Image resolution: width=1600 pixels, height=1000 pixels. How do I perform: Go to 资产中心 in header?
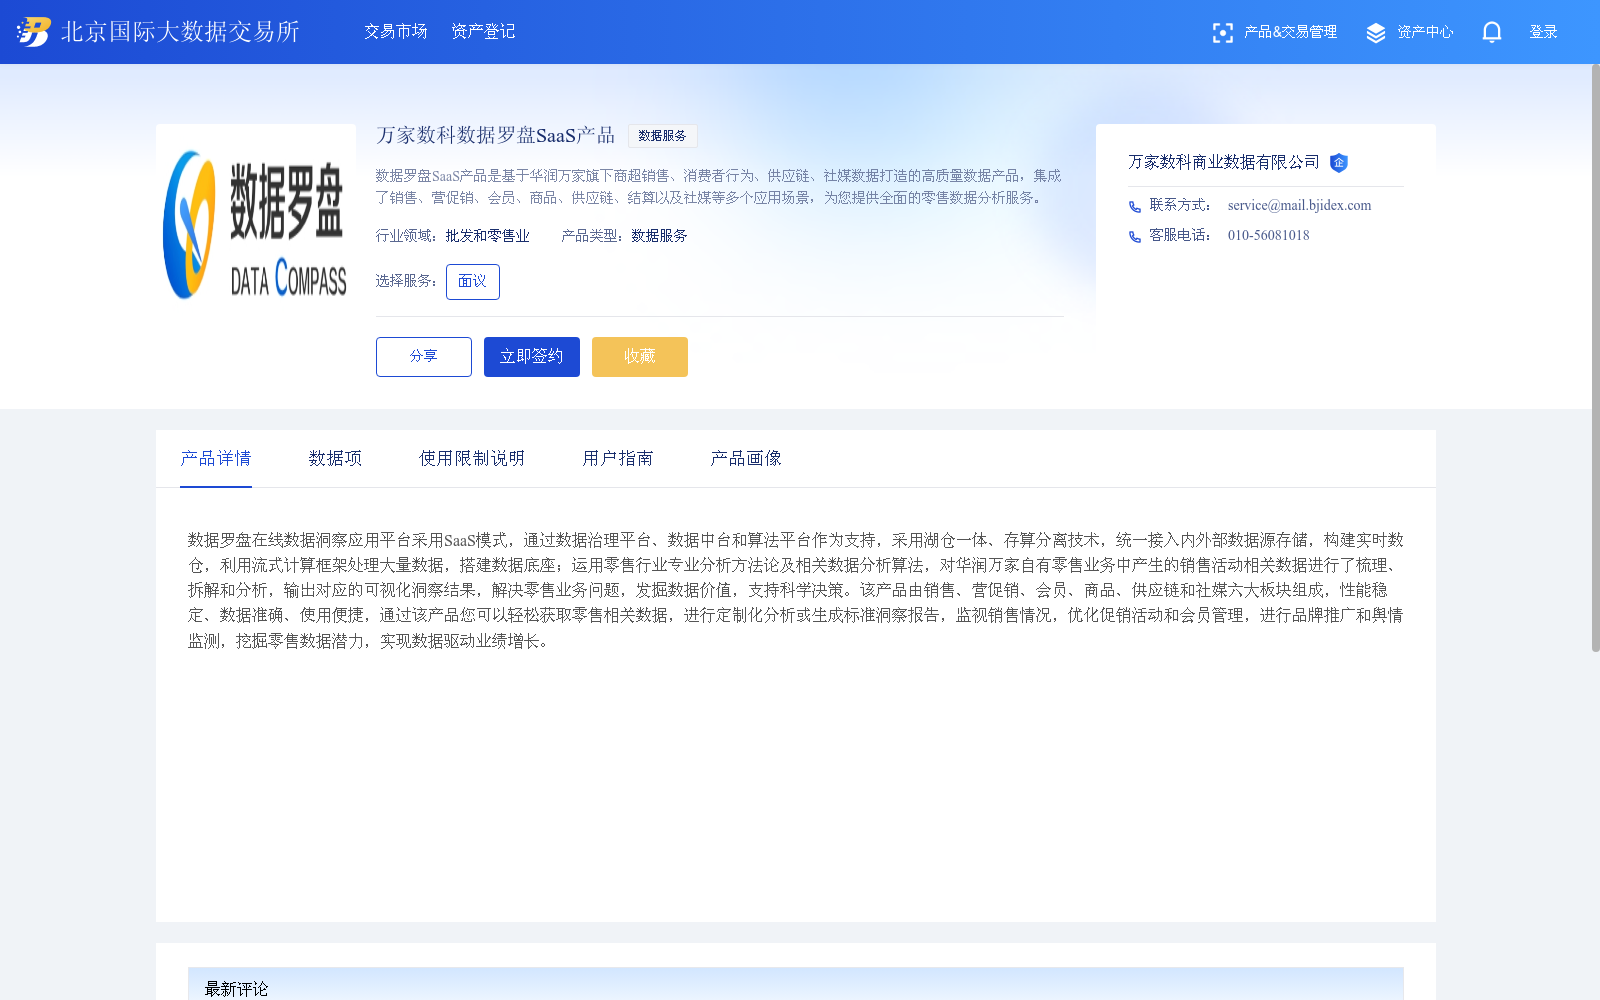pos(1425,32)
